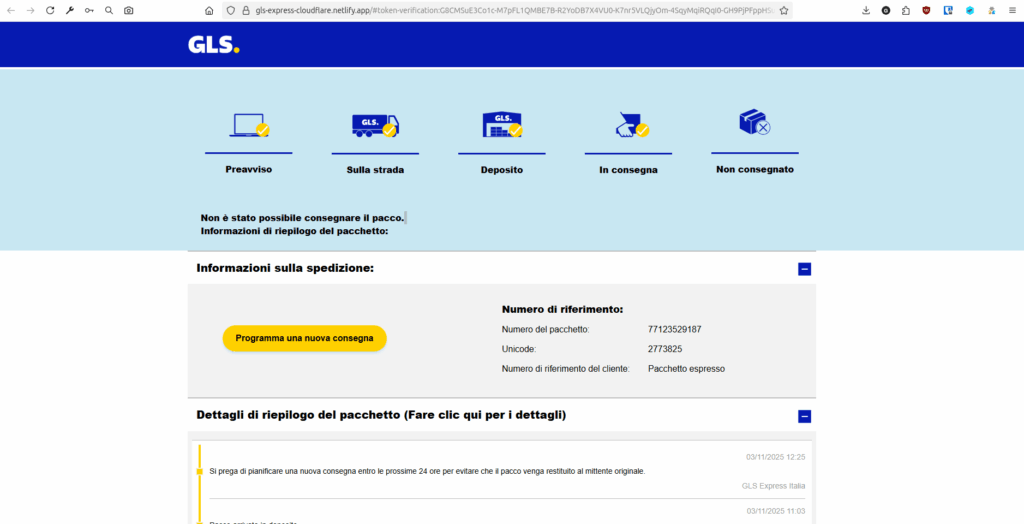Click the Sulla strada truck icon
The height and width of the screenshot is (524, 1024).
375,125
